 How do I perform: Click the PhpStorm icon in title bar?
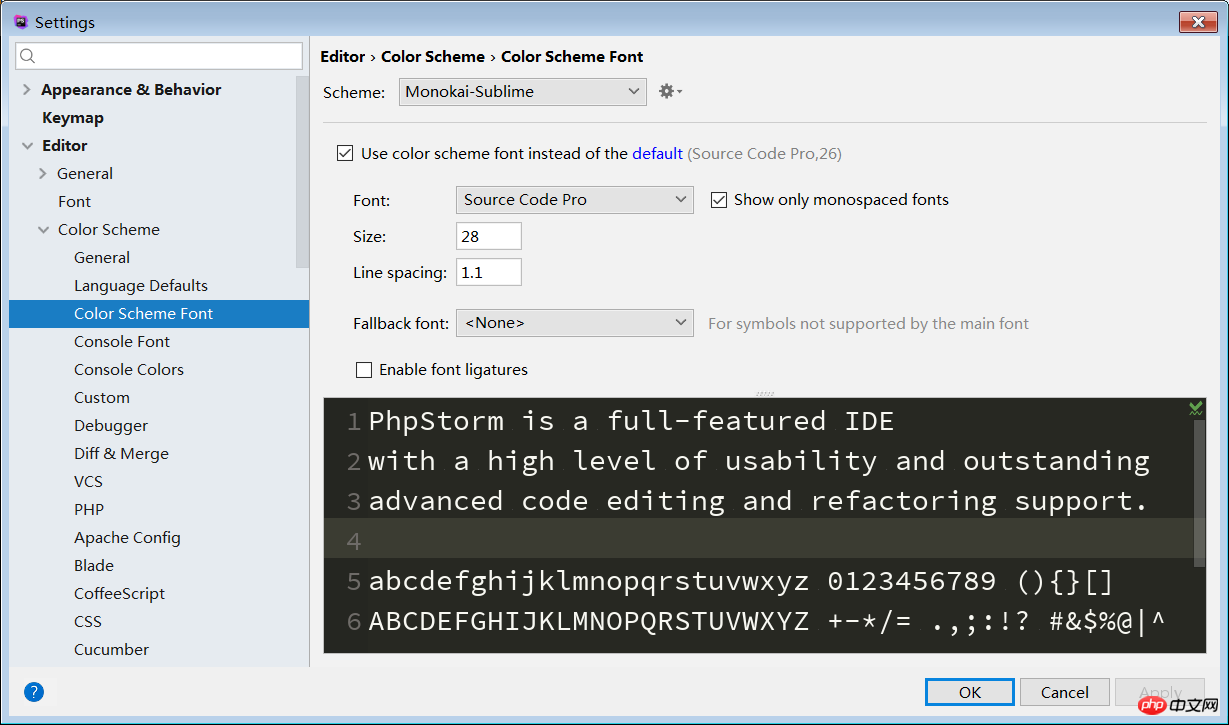pos(20,21)
